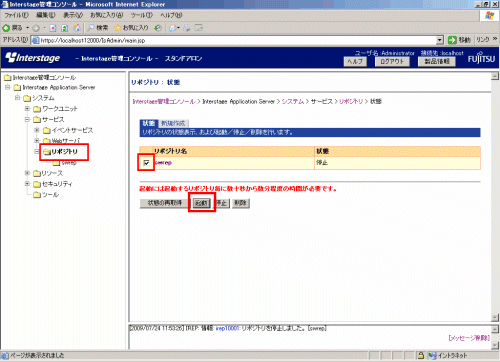The image size is (500, 362).
Task: Click the 起動 start button
Action: (201, 203)
